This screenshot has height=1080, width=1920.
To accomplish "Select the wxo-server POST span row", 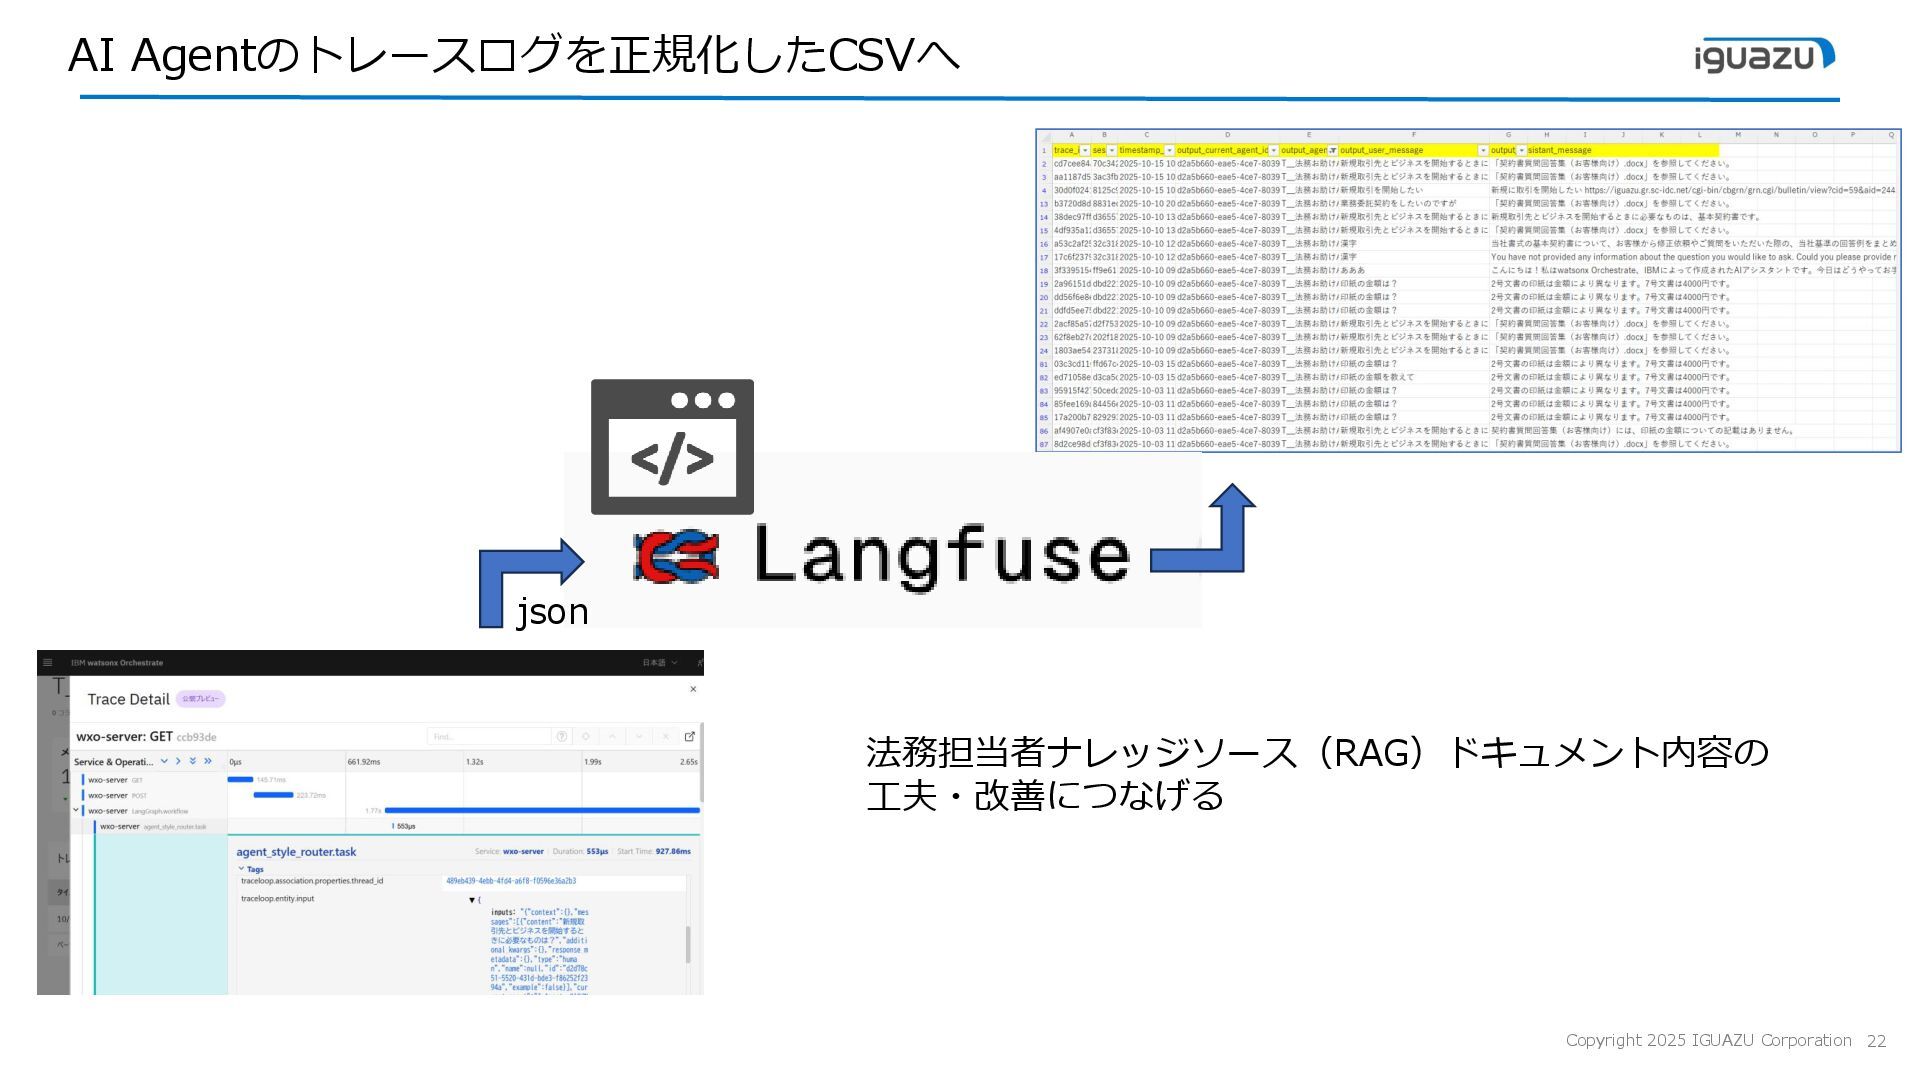I will pyautogui.click(x=149, y=795).
